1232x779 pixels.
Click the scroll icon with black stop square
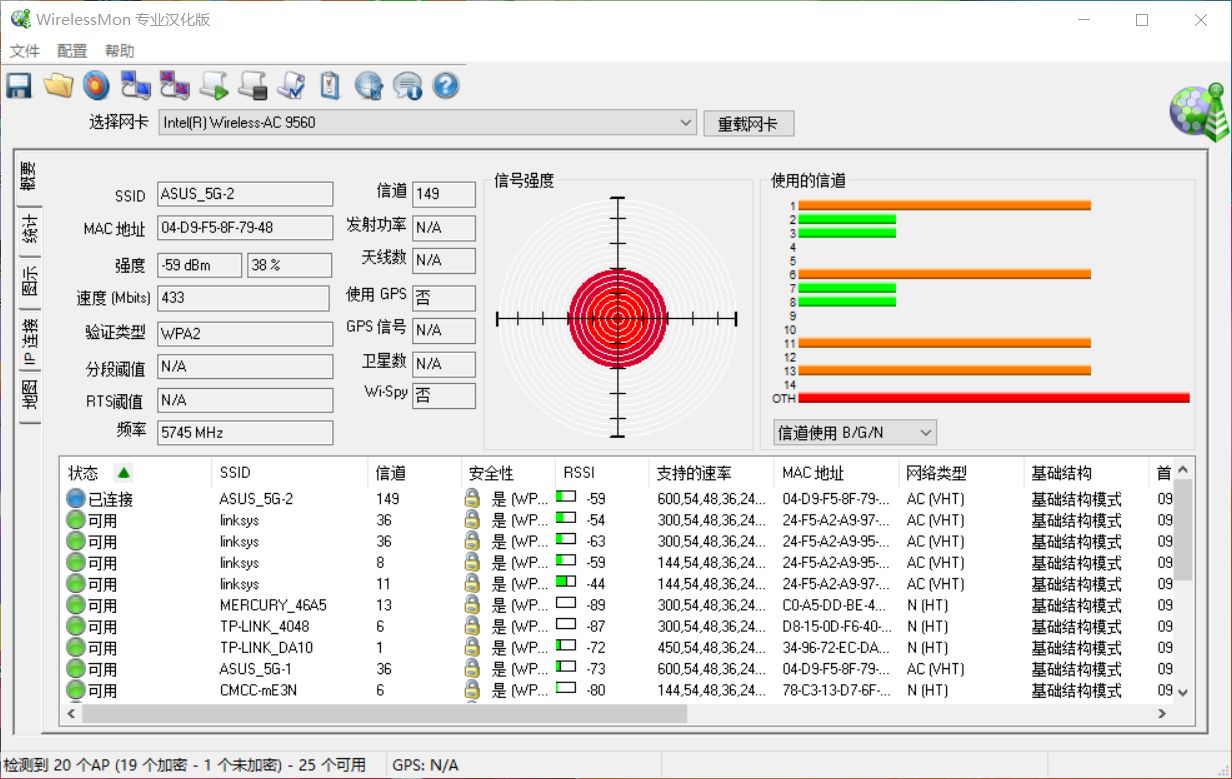pyautogui.click(x=252, y=86)
